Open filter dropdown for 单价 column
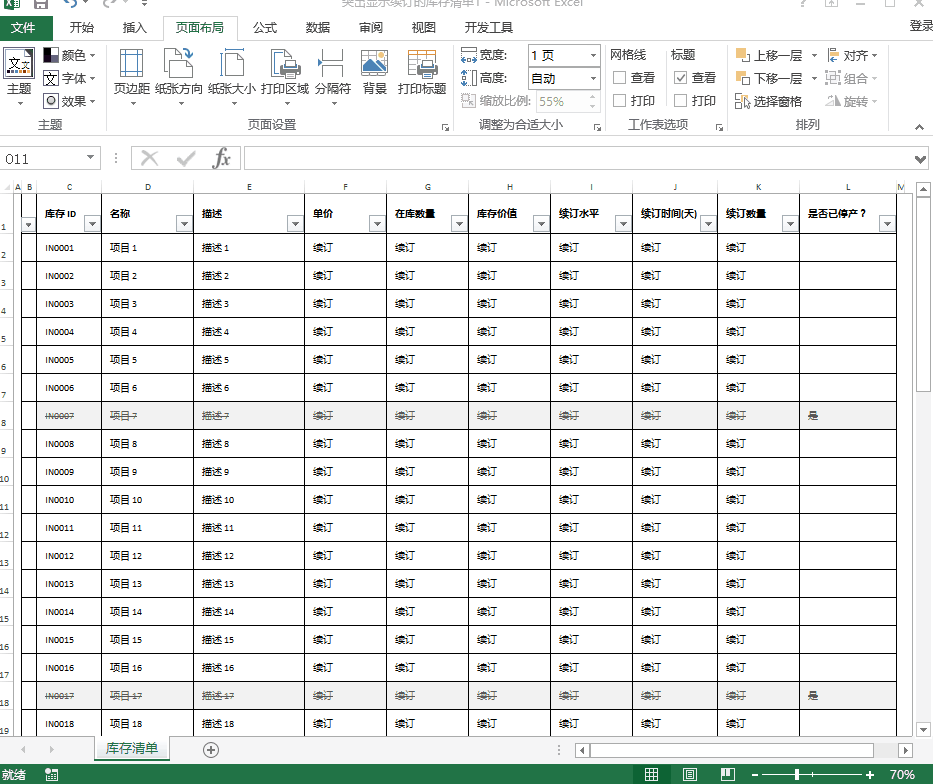Screen dimensions: 933x784 377,224
